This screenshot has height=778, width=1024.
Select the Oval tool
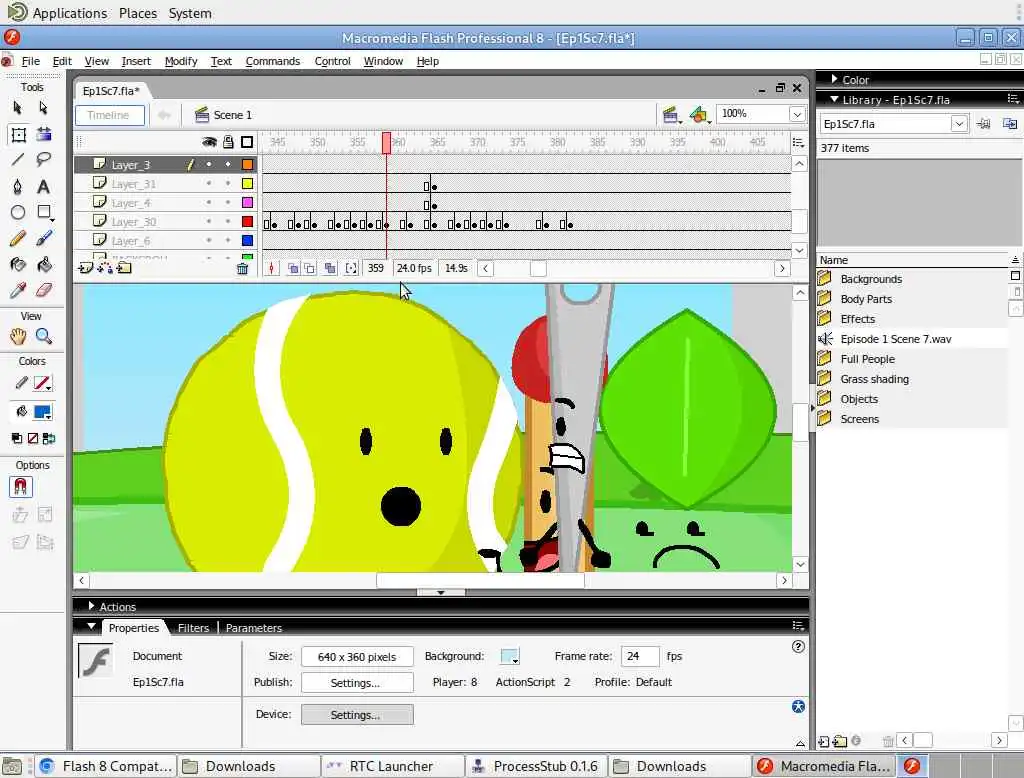pos(18,212)
